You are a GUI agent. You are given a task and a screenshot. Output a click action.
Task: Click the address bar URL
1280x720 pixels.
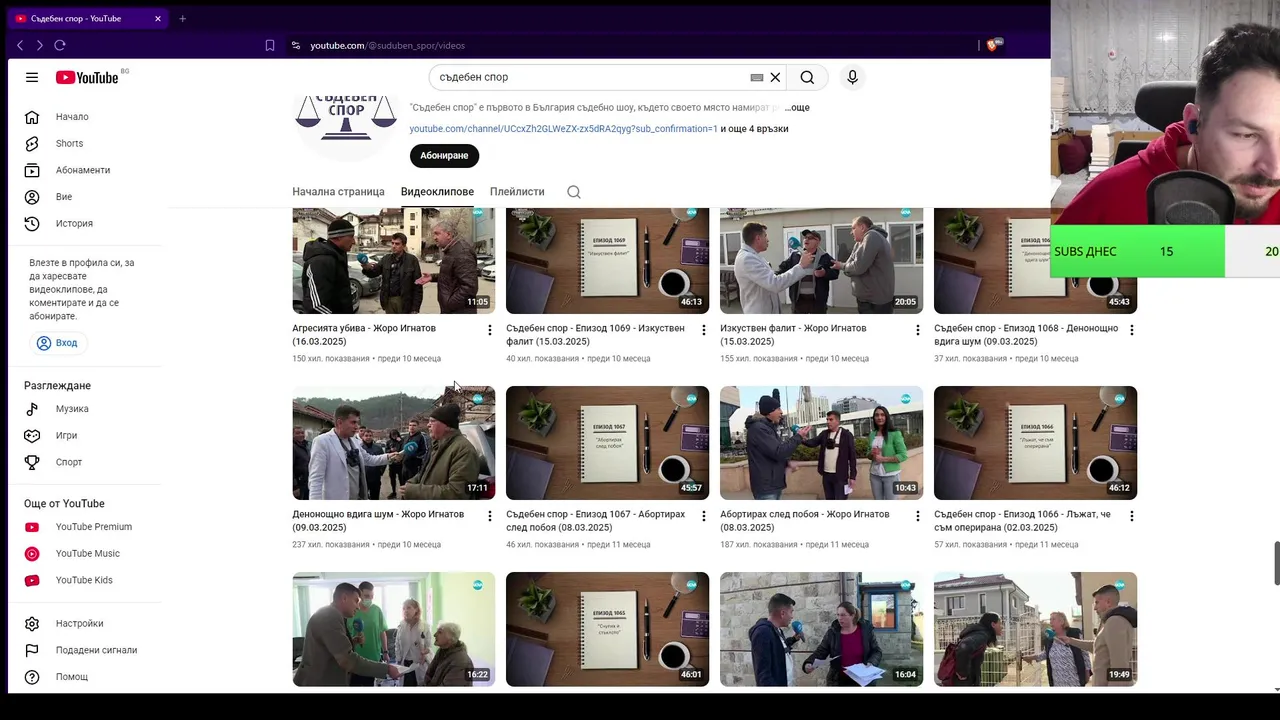(387, 45)
